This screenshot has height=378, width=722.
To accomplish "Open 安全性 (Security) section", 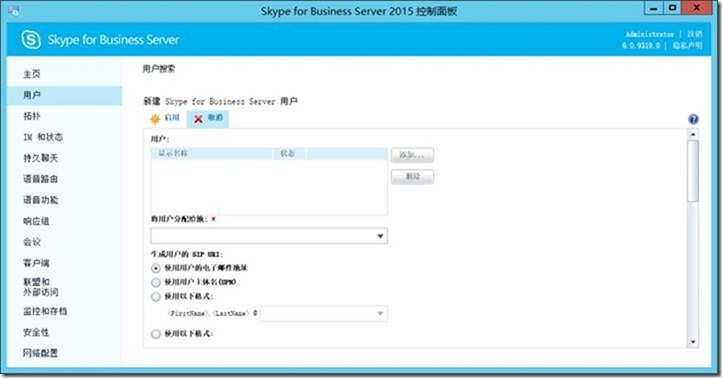I will click(36, 332).
